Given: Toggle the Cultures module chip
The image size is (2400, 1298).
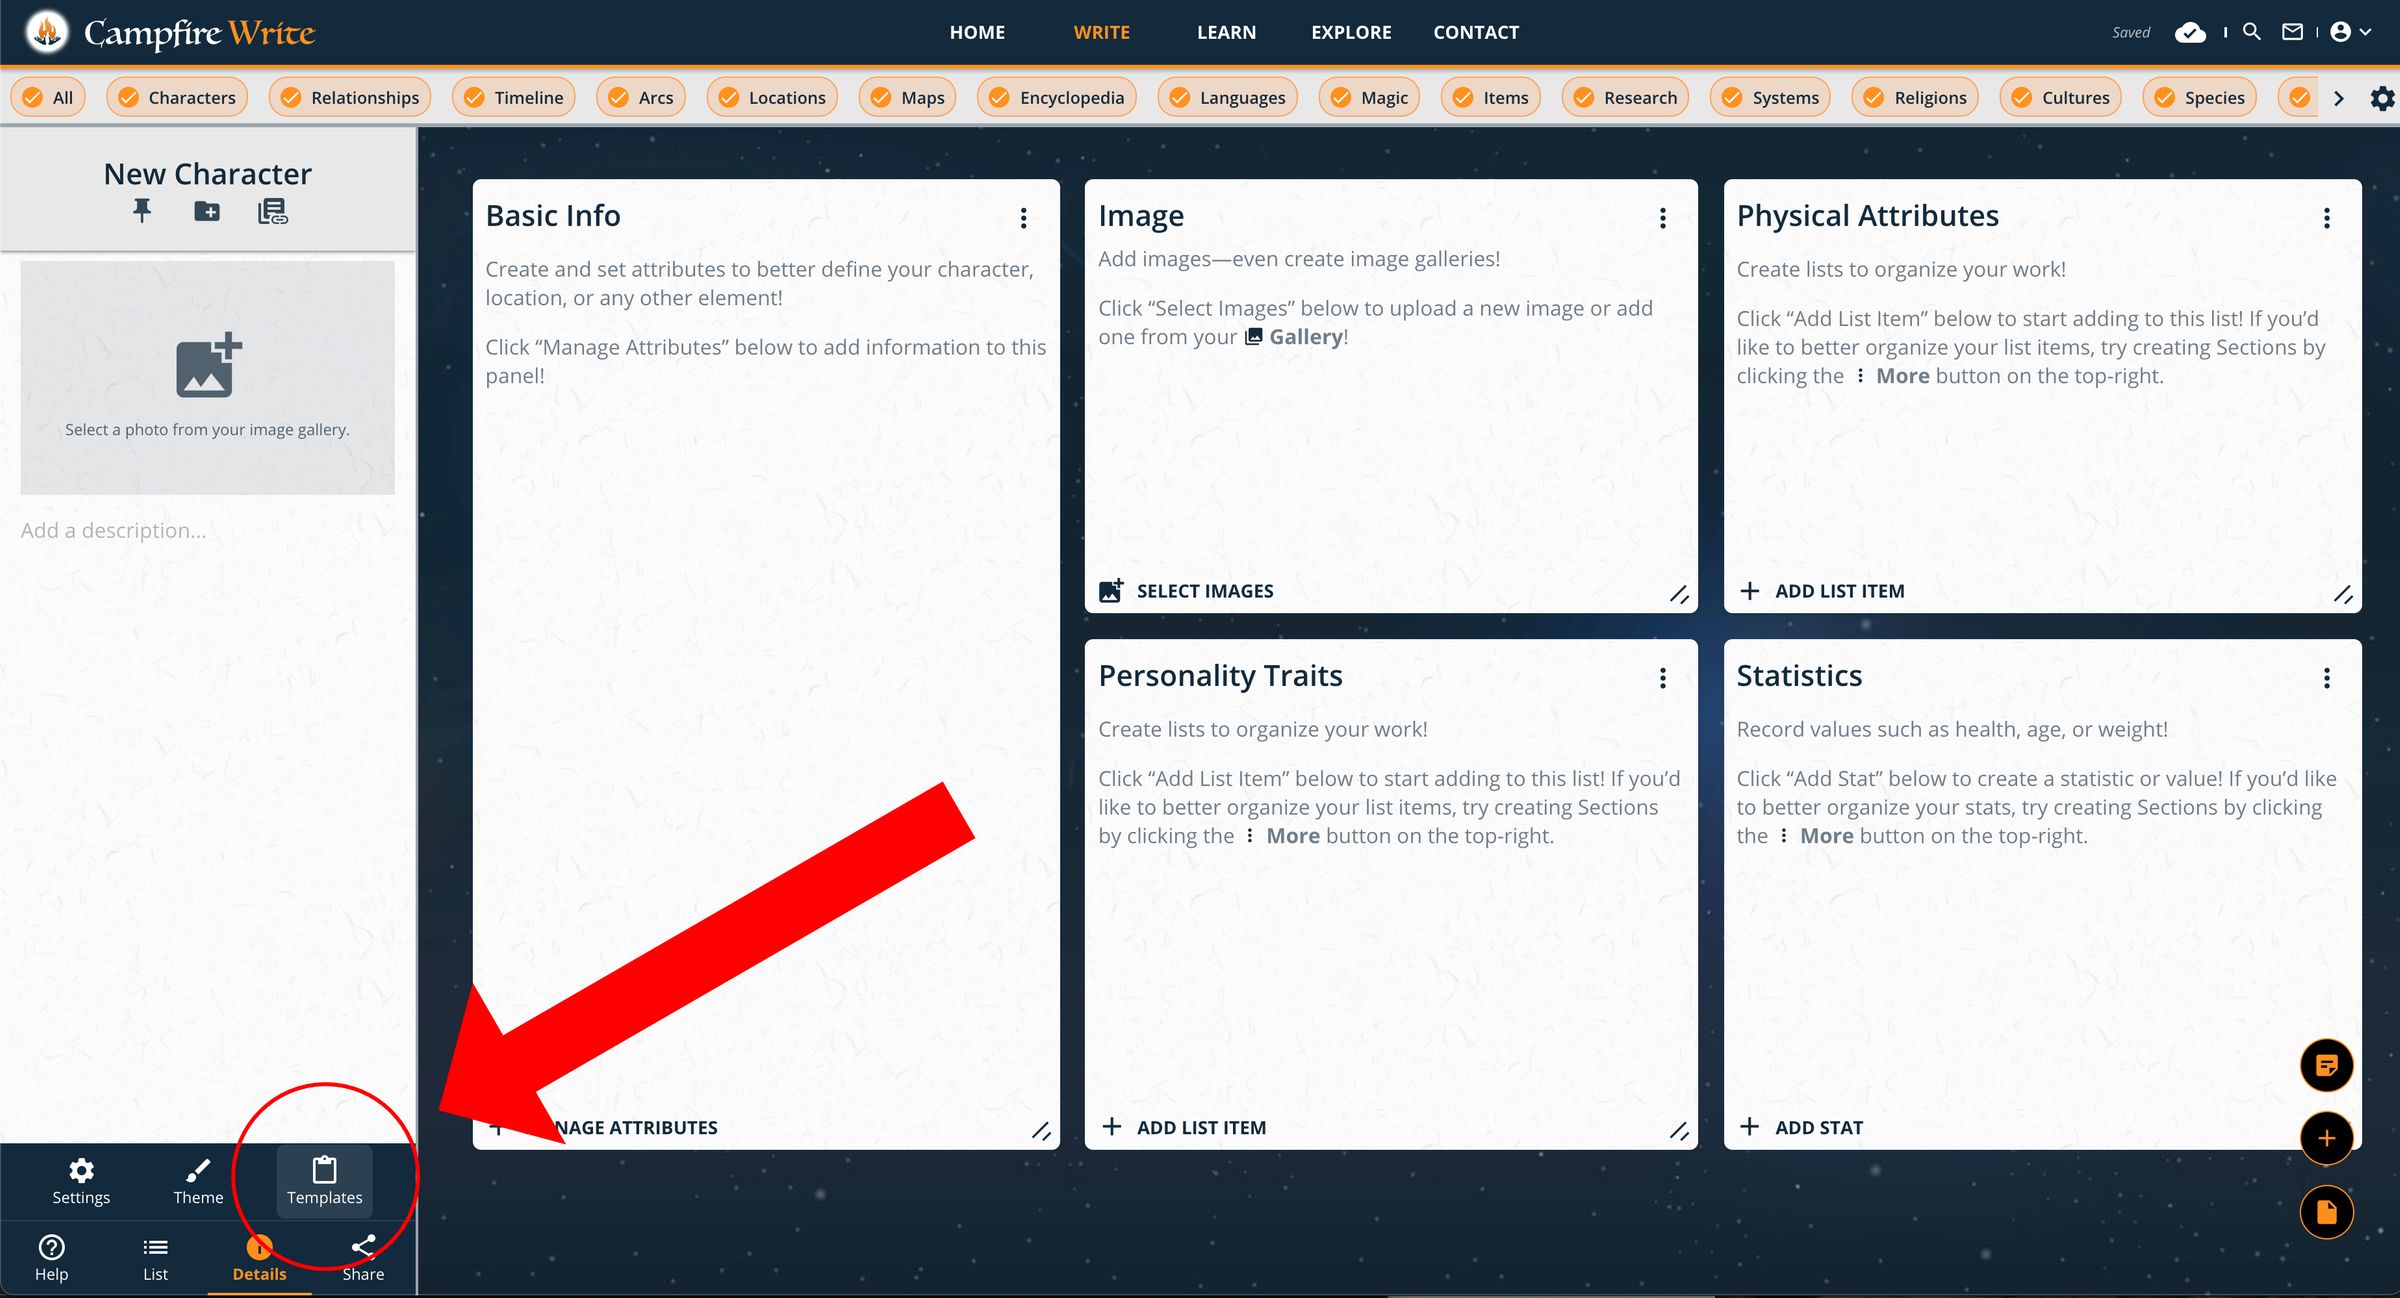Looking at the screenshot, I should pyautogui.click(x=2061, y=98).
